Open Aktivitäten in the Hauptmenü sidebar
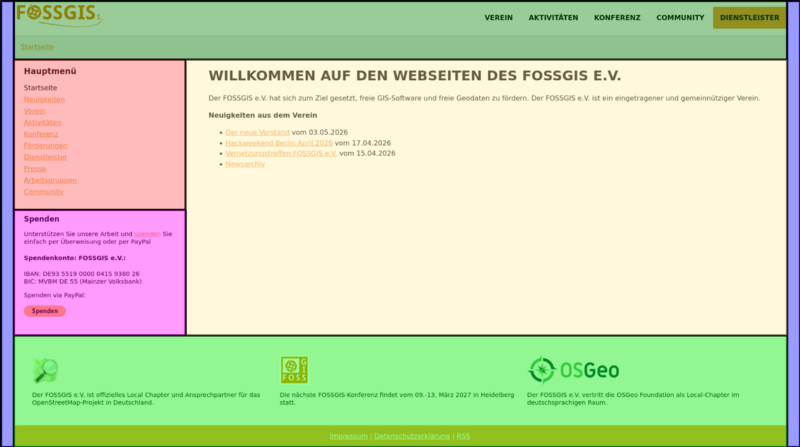 [x=42, y=122]
